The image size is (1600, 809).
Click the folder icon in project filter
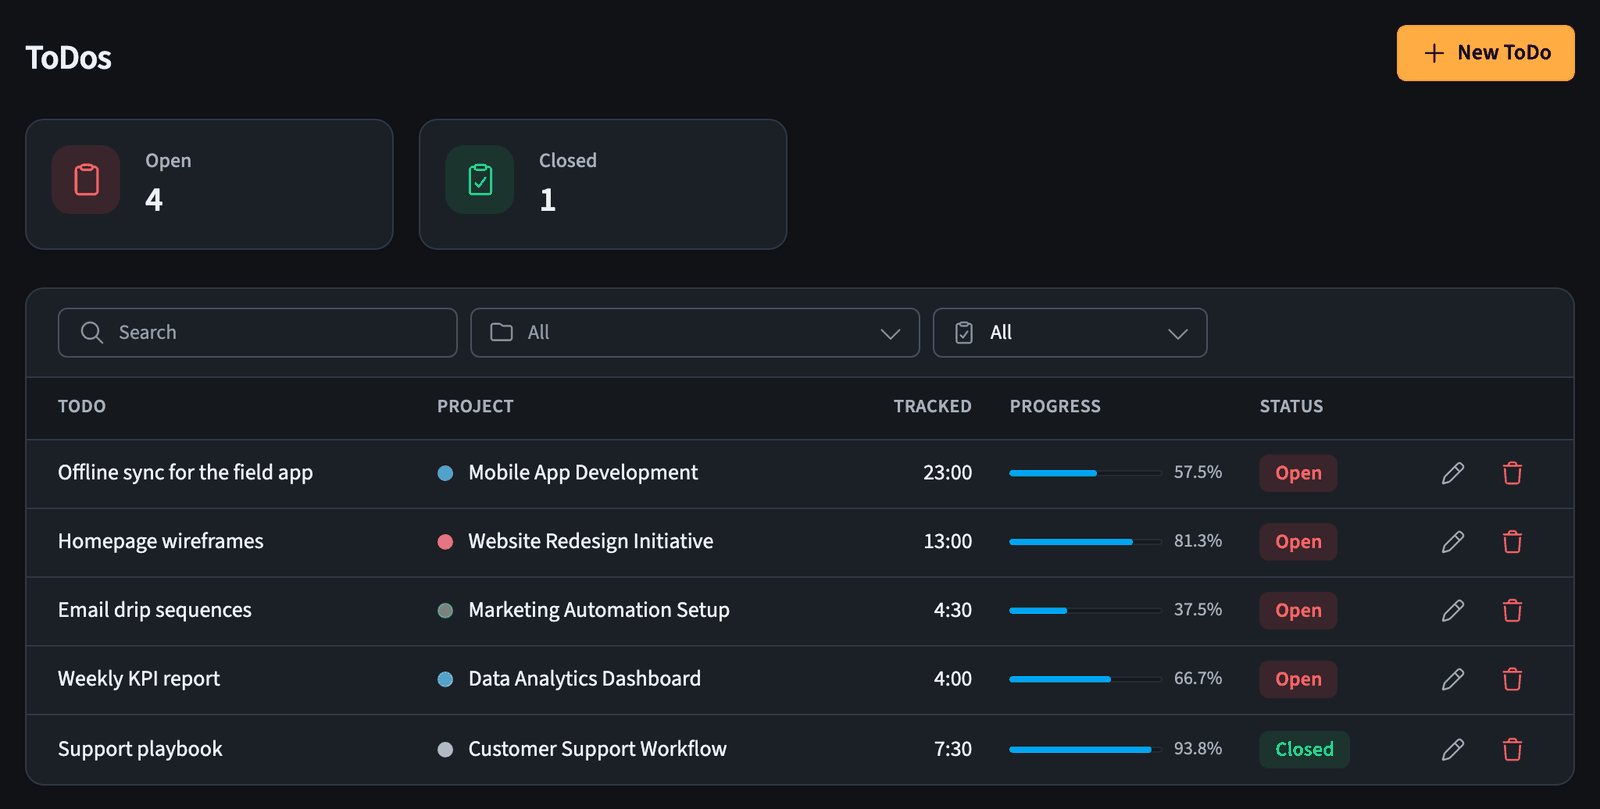pyautogui.click(x=502, y=333)
